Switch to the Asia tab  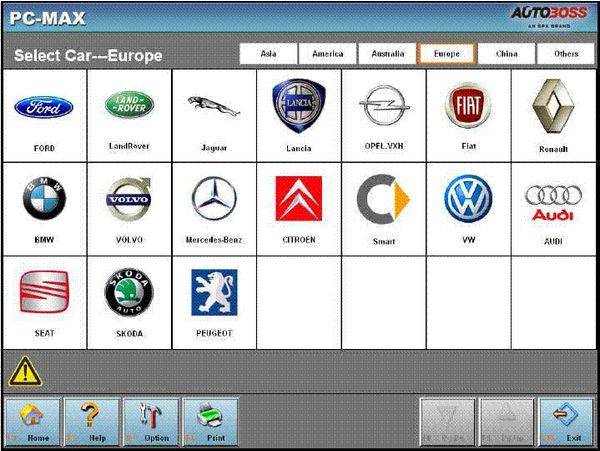[x=268, y=54]
